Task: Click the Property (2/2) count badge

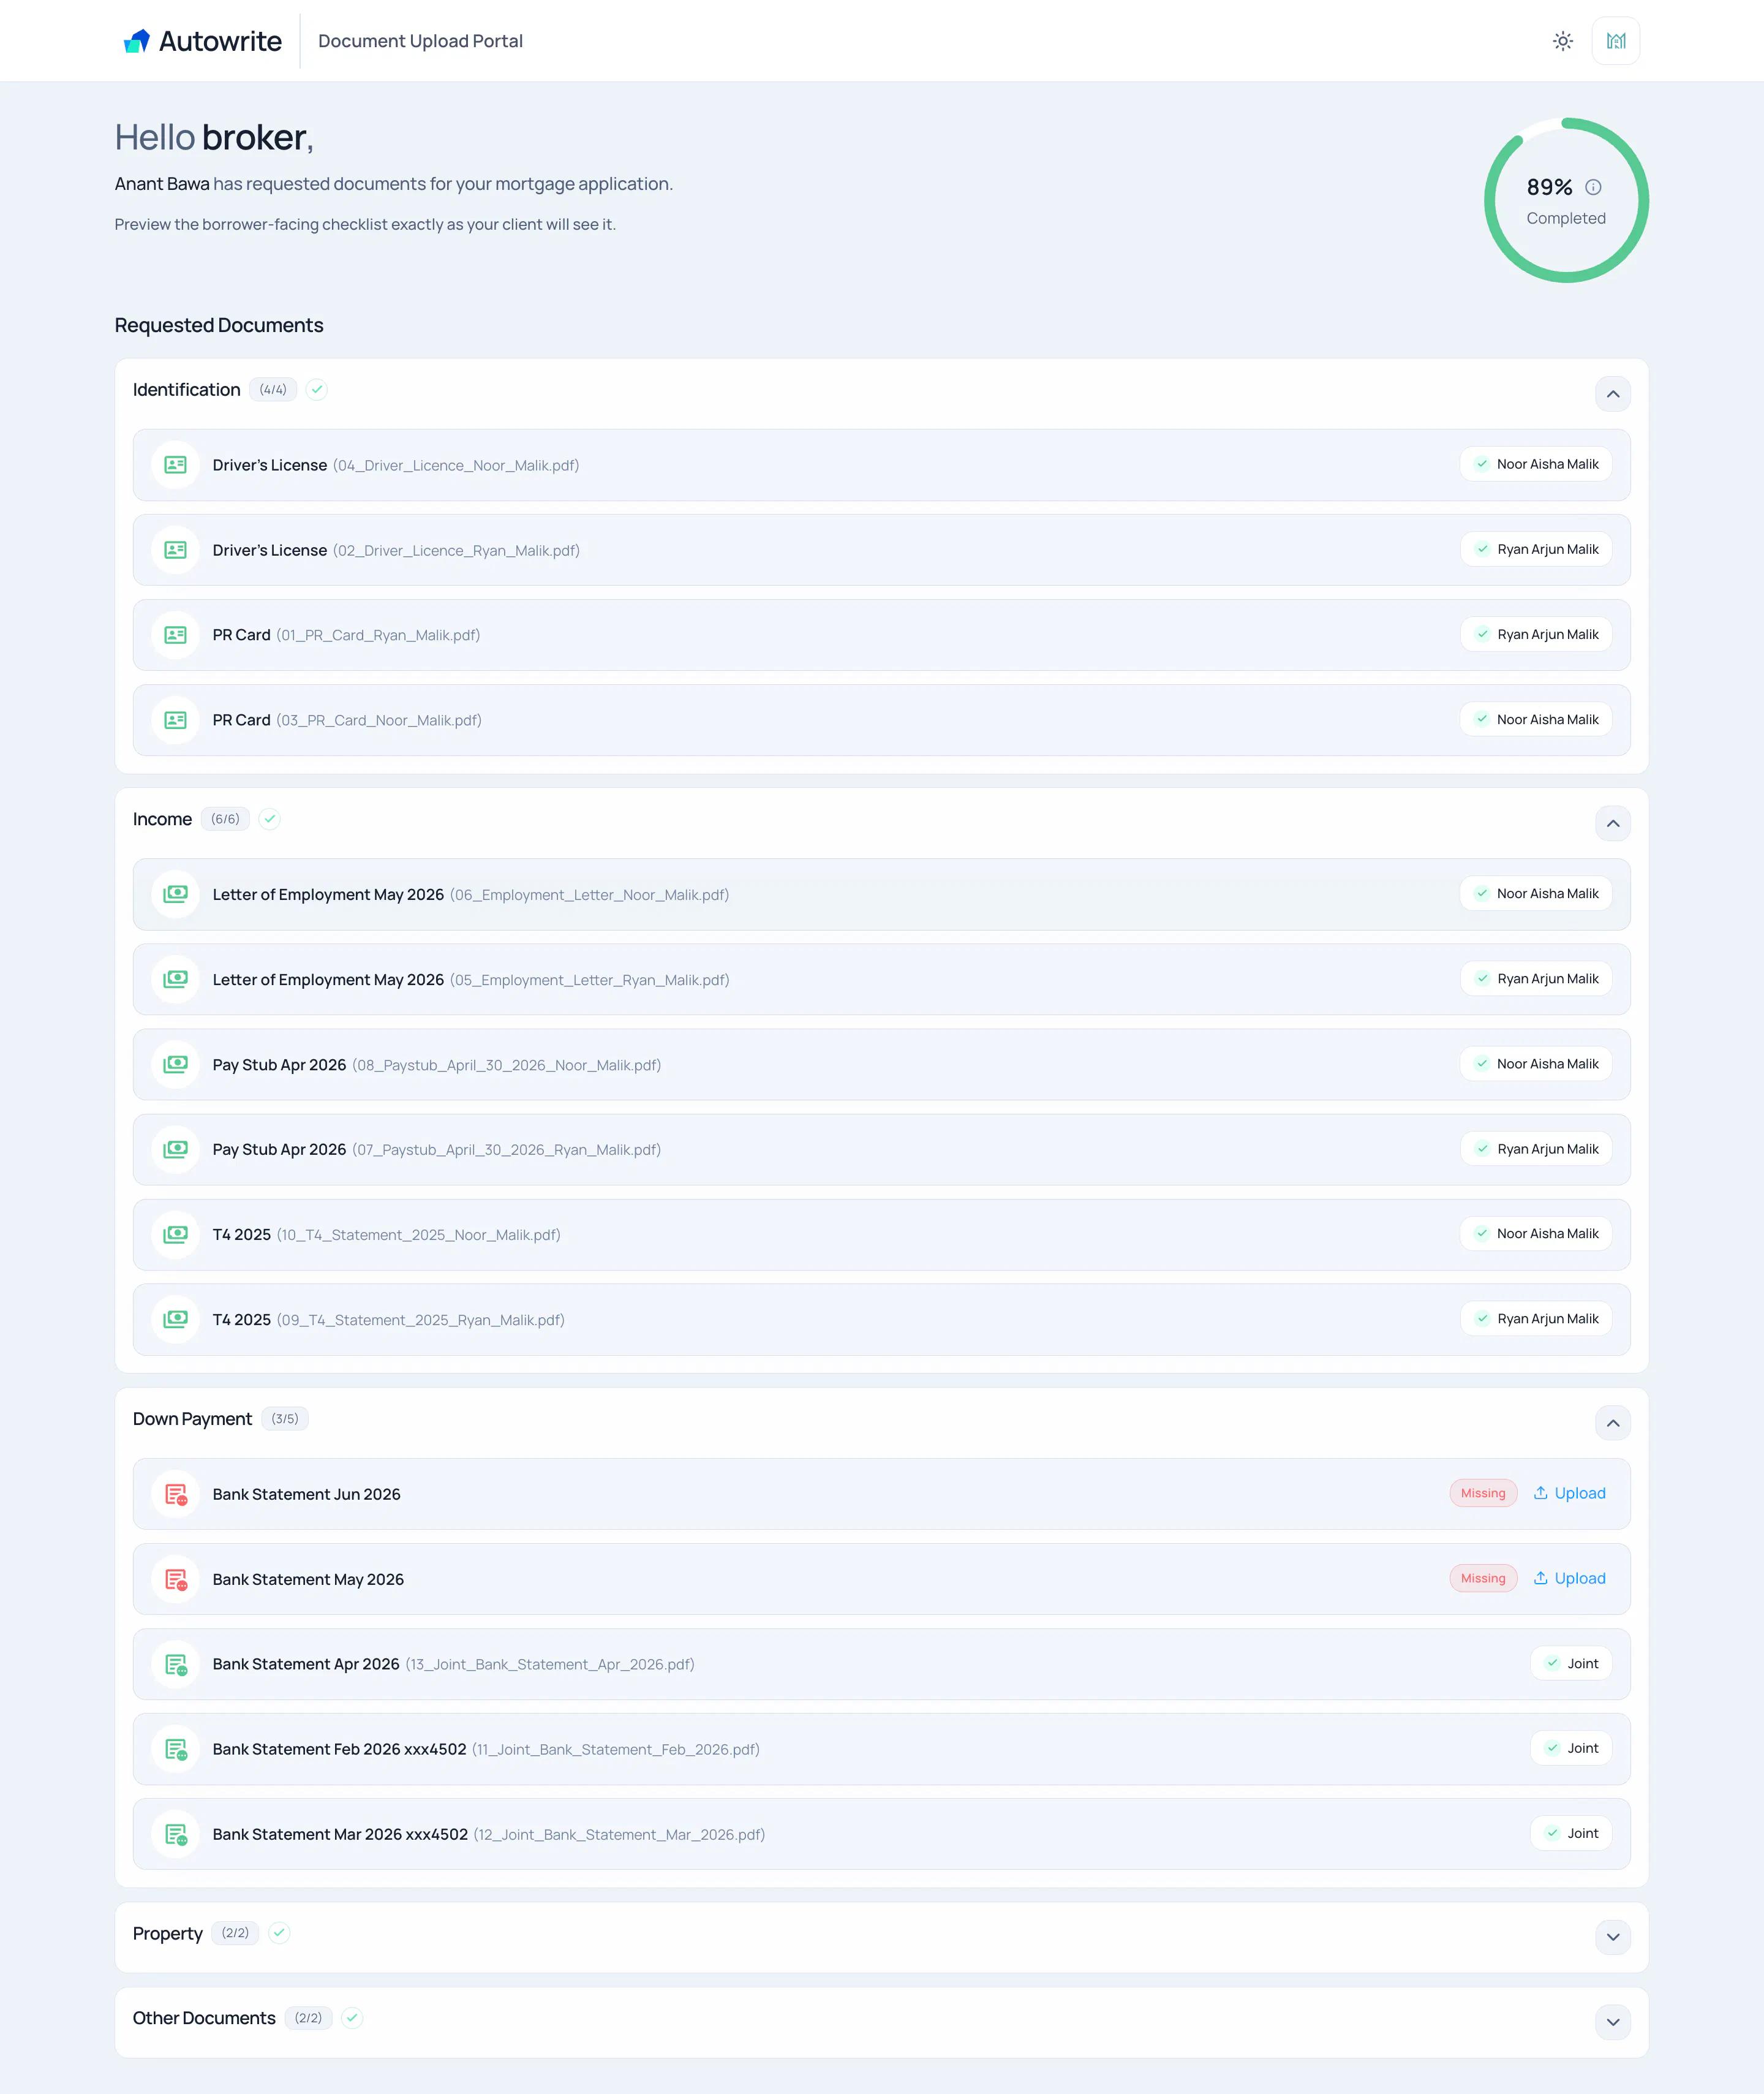Action: 235,1932
